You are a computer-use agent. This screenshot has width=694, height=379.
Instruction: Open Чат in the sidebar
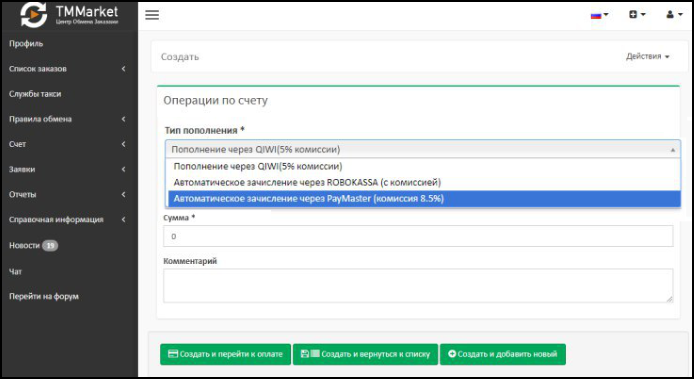pos(15,271)
